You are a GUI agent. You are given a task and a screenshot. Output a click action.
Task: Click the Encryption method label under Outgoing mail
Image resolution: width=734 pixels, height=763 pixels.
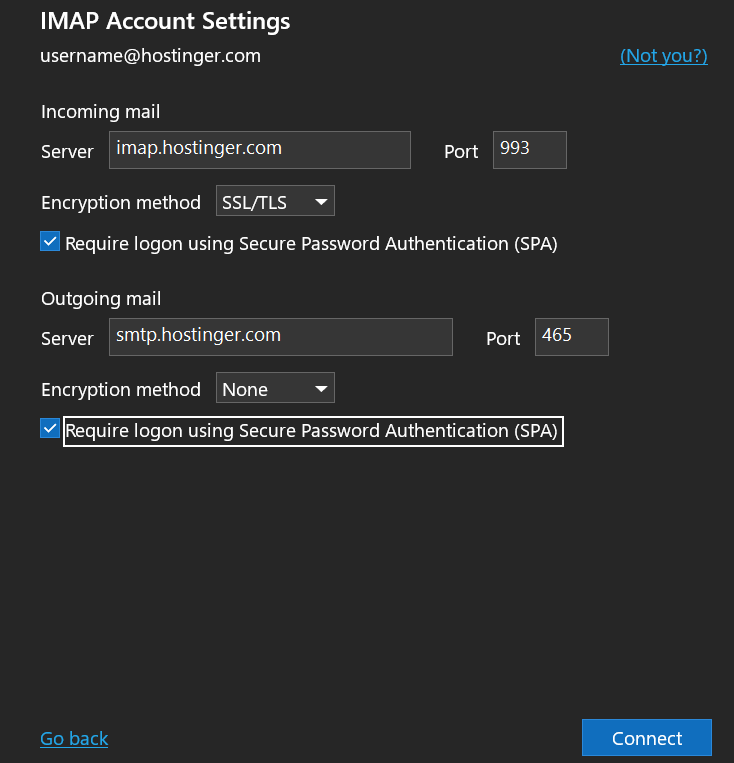(121, 390)
